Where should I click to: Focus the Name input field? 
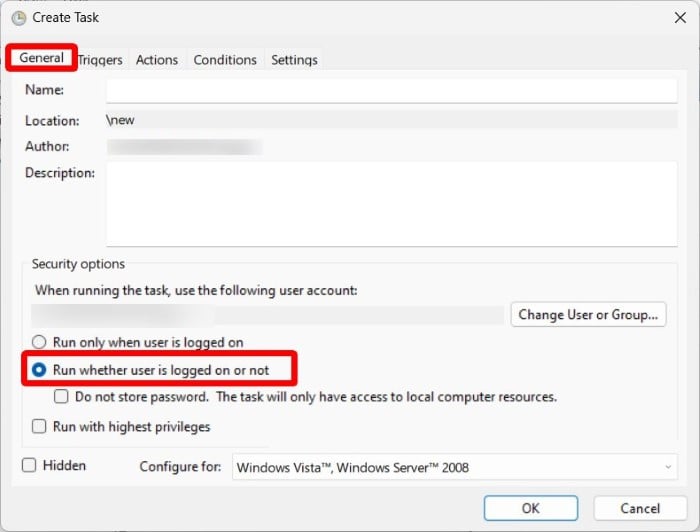(392, 91)
